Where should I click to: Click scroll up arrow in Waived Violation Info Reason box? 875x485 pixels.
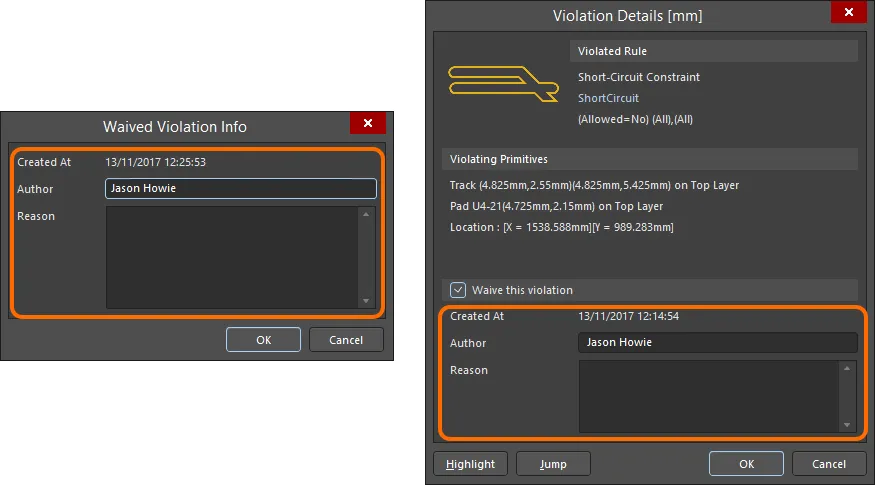click(366, 214)
